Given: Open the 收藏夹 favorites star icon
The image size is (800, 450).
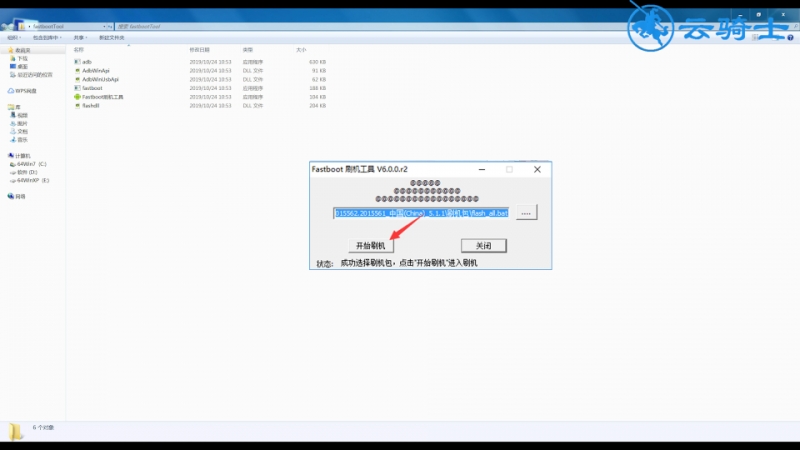Looking at the screenshot, I should pos(11,50).
